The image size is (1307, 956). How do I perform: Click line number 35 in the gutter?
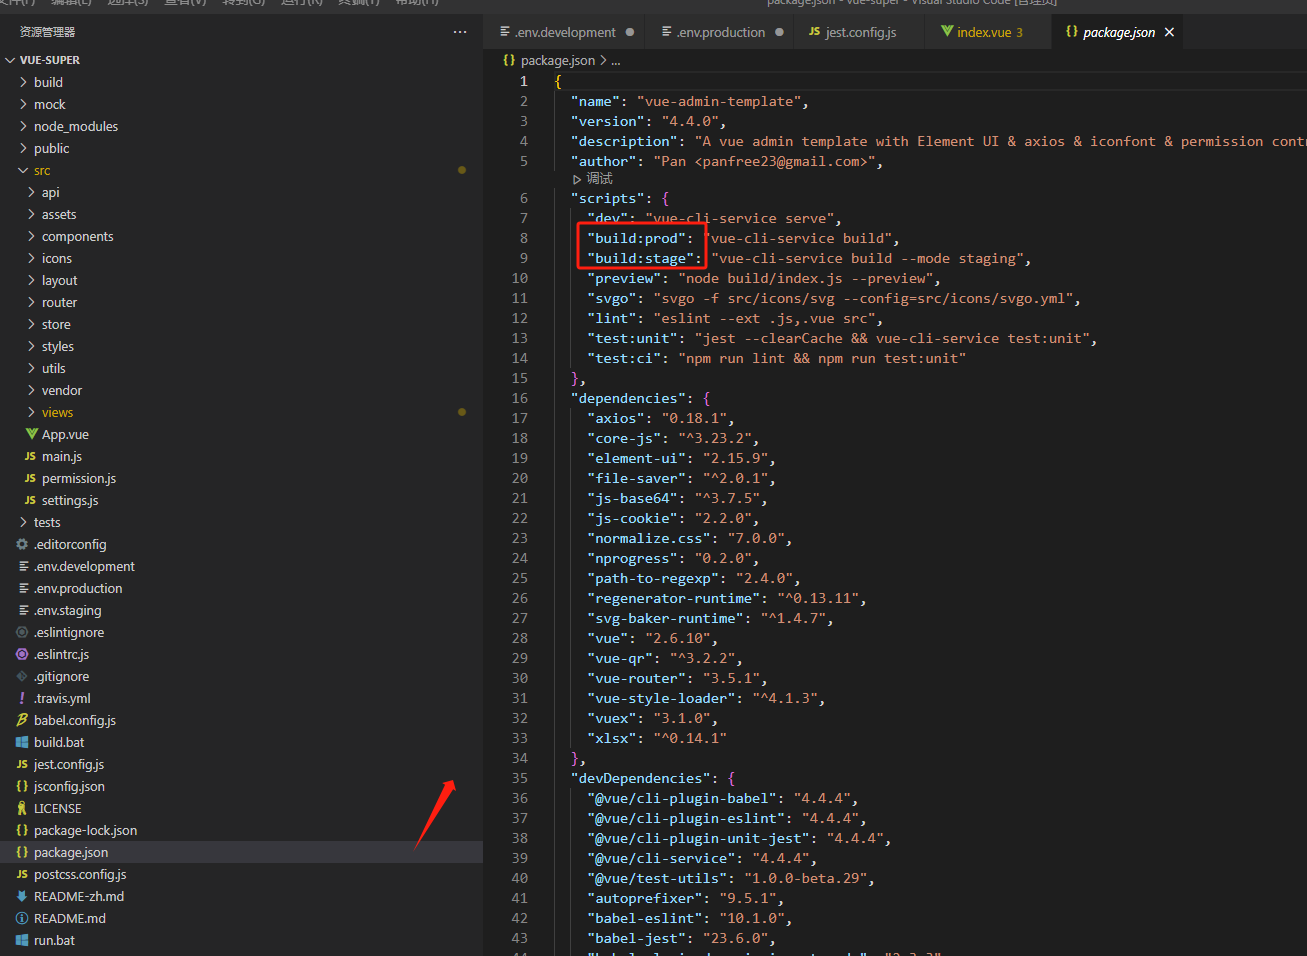519,778
